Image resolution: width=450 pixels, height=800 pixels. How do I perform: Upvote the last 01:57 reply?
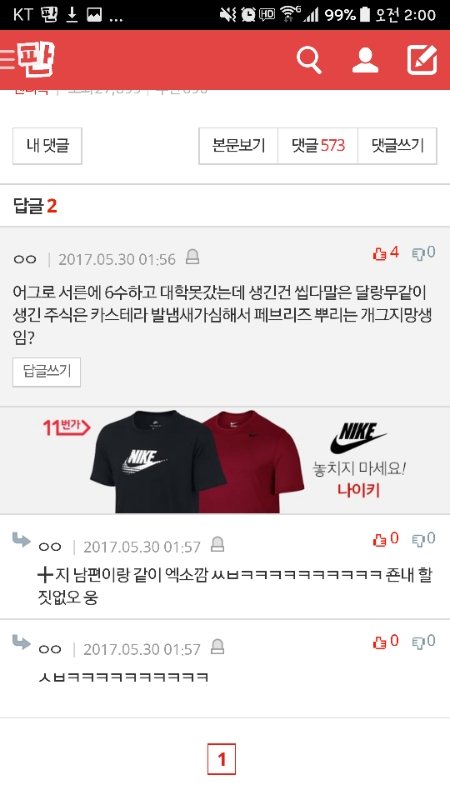click(386, 641)
